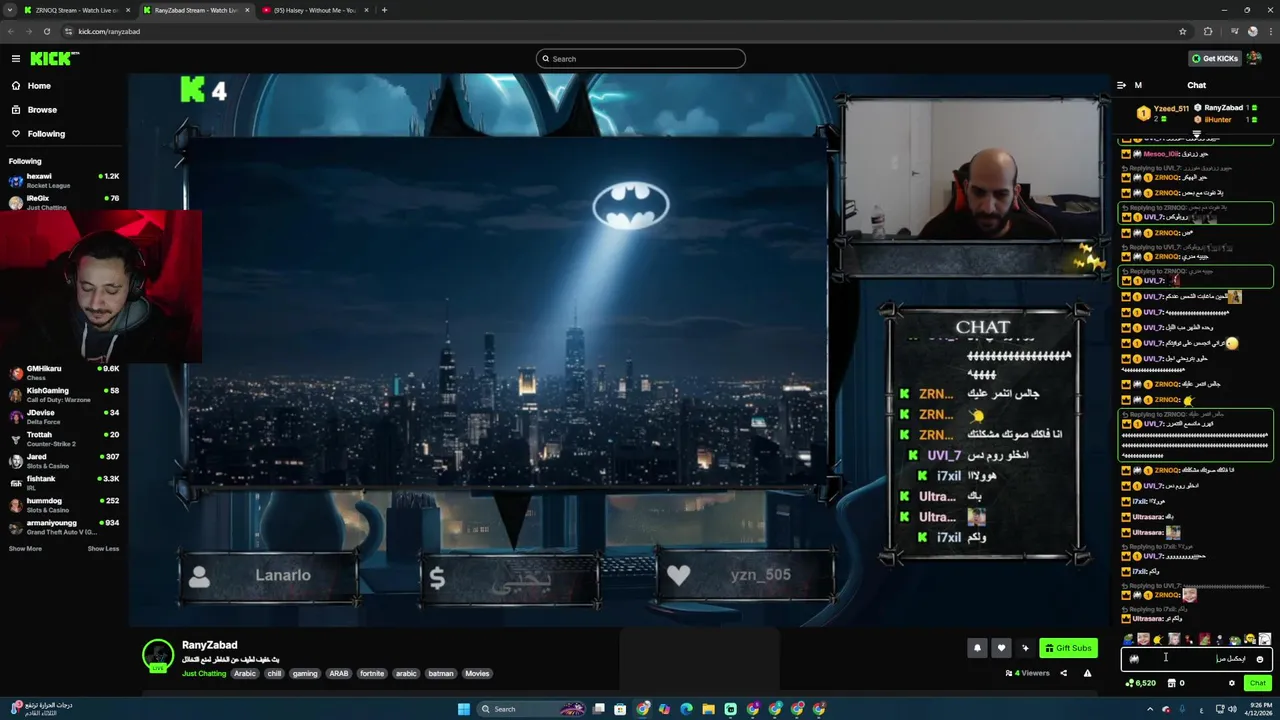Open the tab search dropdown arrow
Viewport: 1280px width, 720px height.
10,10
